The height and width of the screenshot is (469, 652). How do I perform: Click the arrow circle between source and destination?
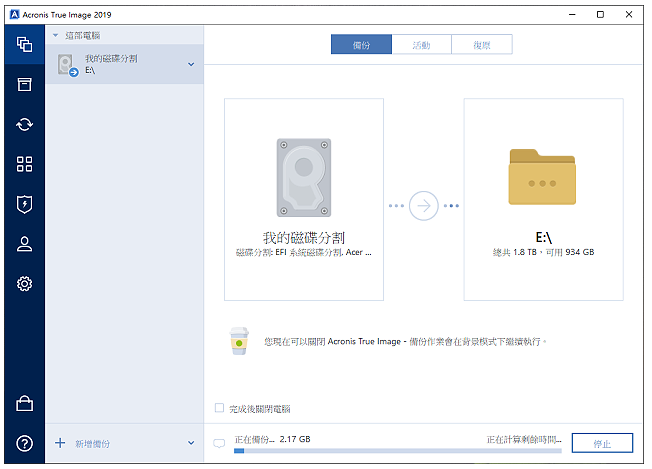pyautogui.click(x=423, y=206)
